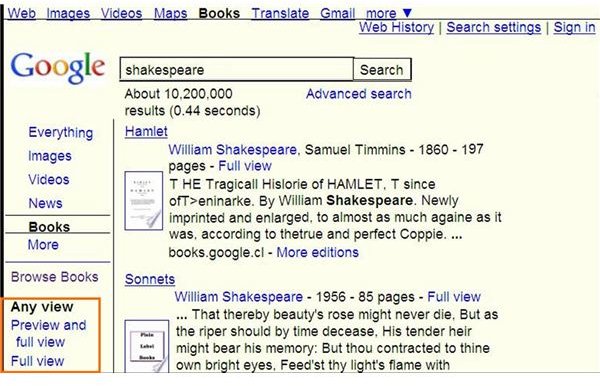Open Translate in the top navigation
The width and height of the screenshot is (600, 386).
coord(280,13)
